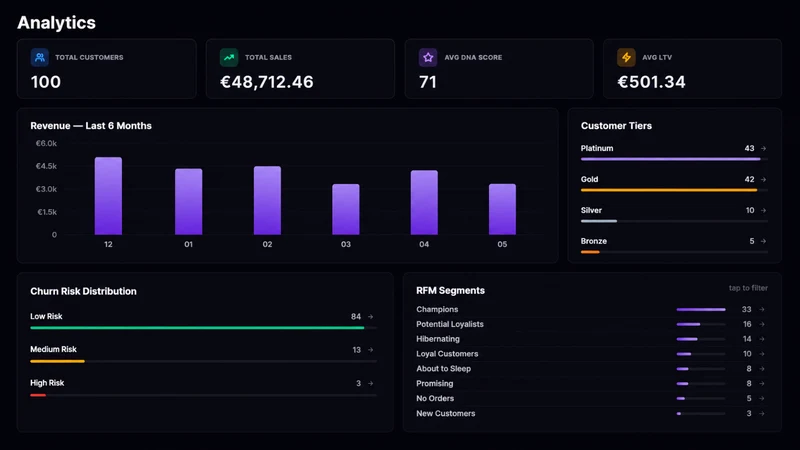The height and width of the screenshot is (450, 800).
Task: Open High Risk details arrow
Action: (370, 383)
